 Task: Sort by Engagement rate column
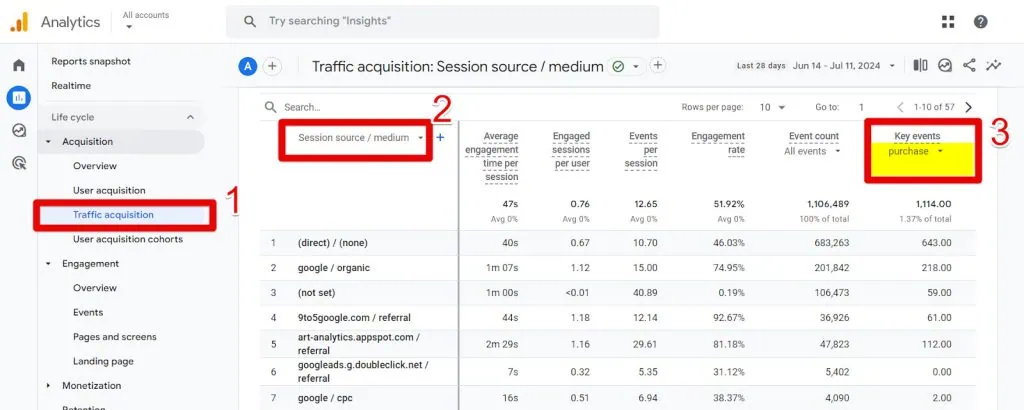tap(718, 143)
